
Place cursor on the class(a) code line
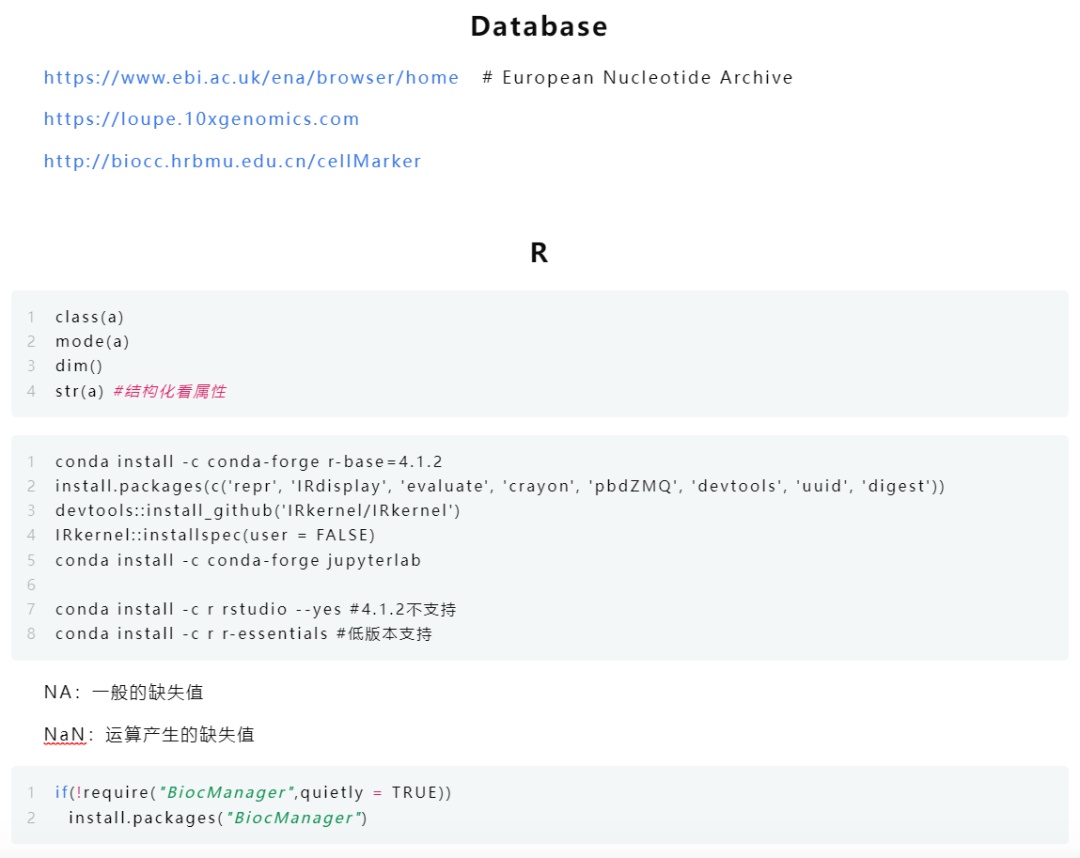coord(90,317)
